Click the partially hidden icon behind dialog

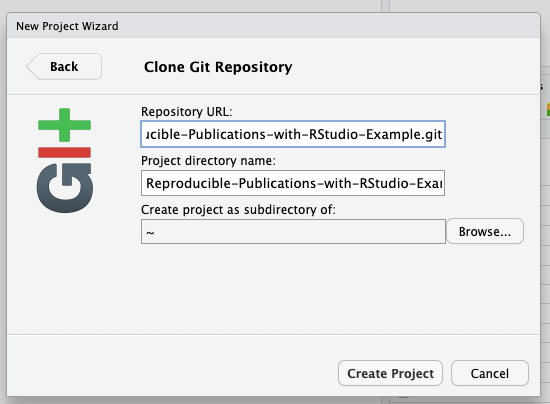548,109
